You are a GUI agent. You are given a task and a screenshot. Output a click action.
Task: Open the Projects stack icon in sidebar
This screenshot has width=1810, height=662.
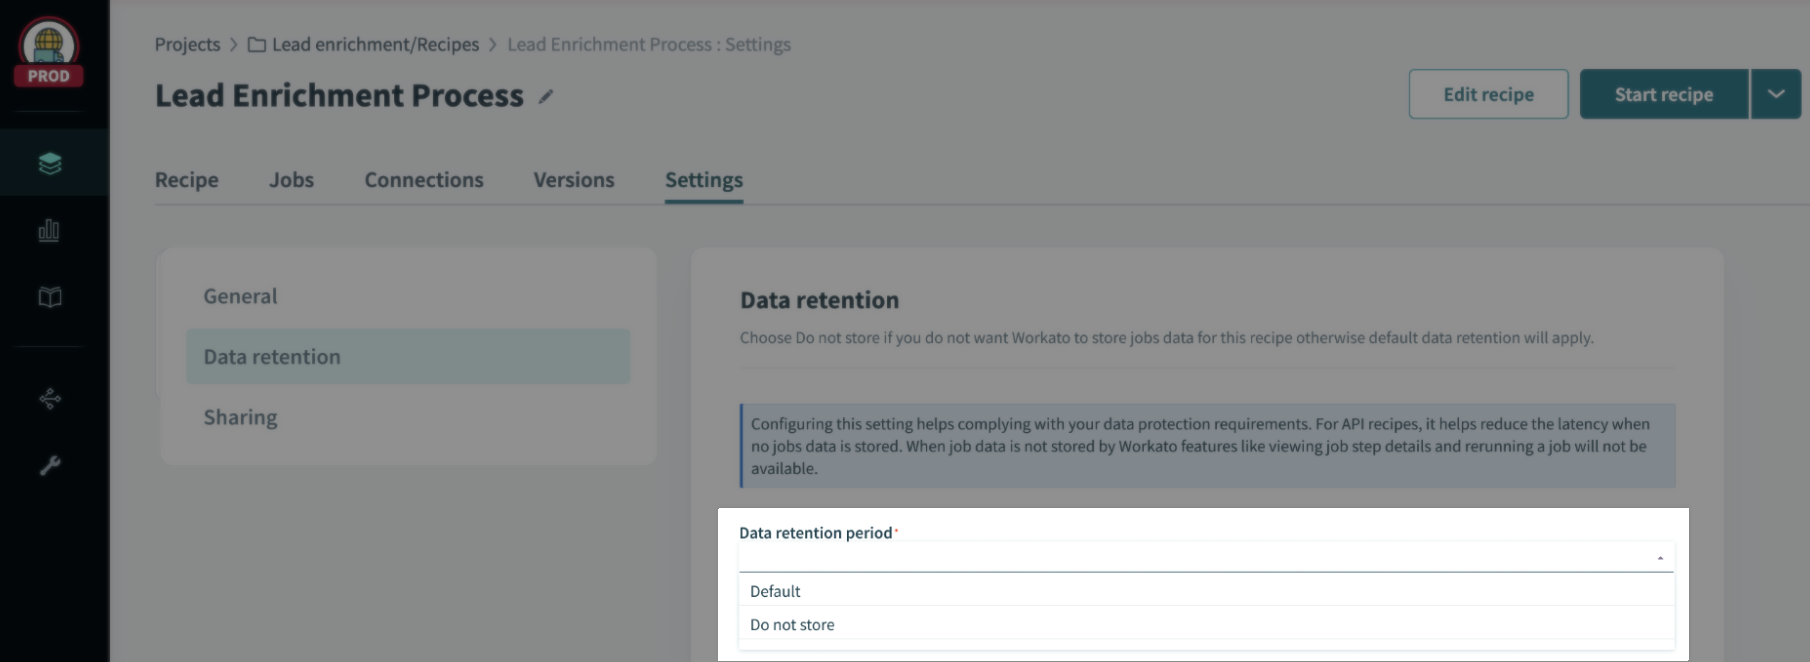(x=49, y=163)
